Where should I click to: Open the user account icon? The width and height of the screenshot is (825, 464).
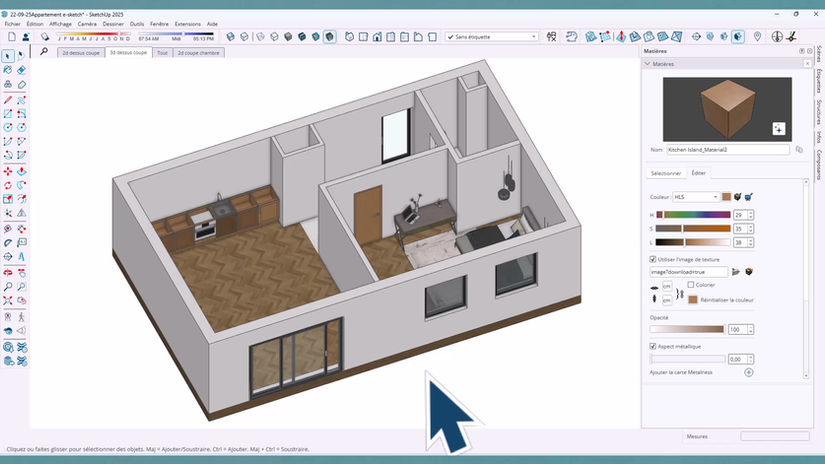pyautogui.click(x=25, y=37)
